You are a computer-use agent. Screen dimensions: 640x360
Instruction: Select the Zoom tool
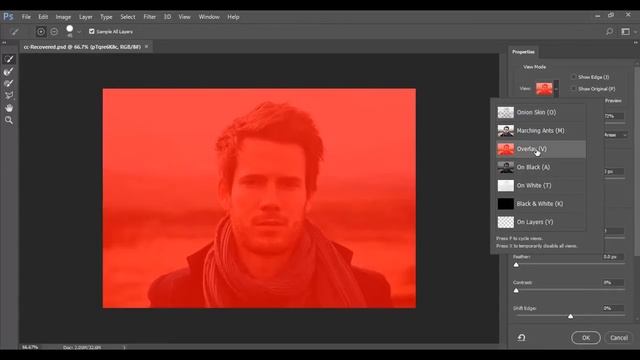[x=9, y=120]
